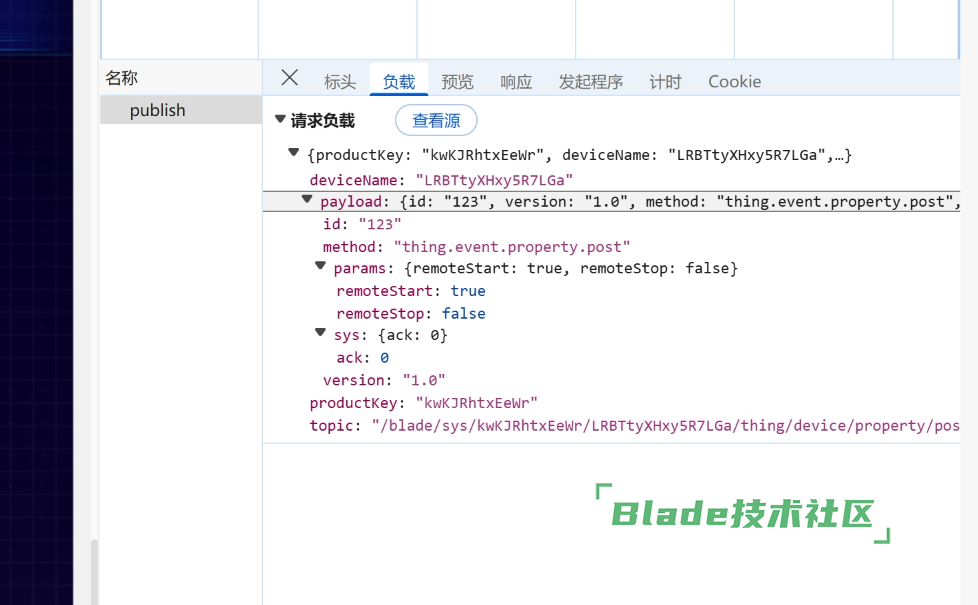Open the 预览 tab
Screen dimensions: 978x605
pyautogui.click(x=458, y=82)
